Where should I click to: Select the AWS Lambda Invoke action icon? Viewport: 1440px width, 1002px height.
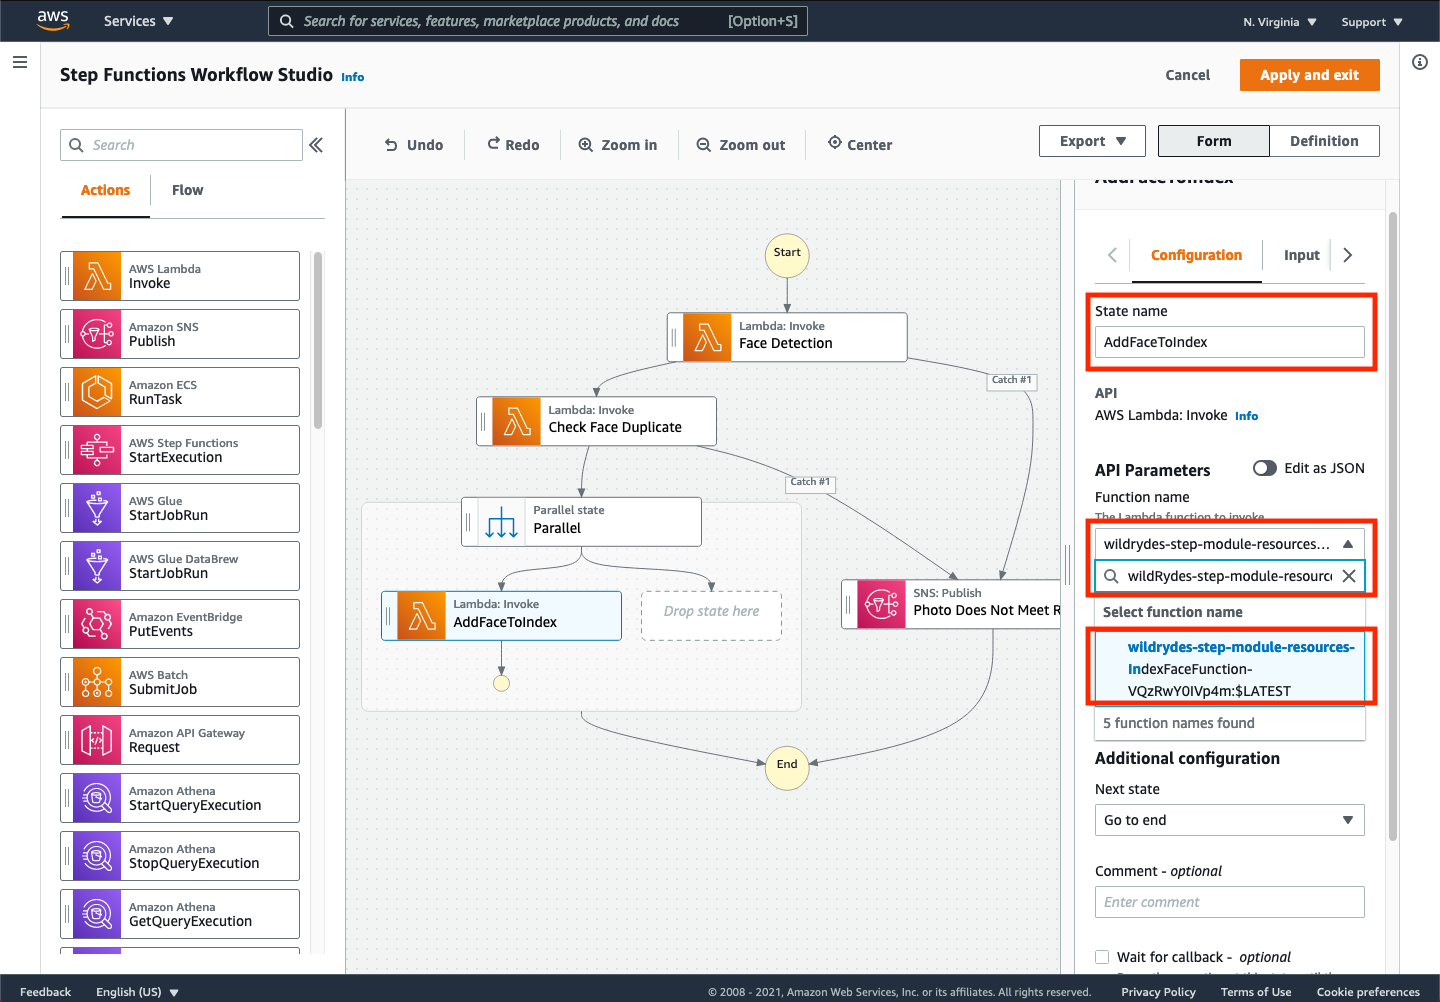tap(97, 276)
